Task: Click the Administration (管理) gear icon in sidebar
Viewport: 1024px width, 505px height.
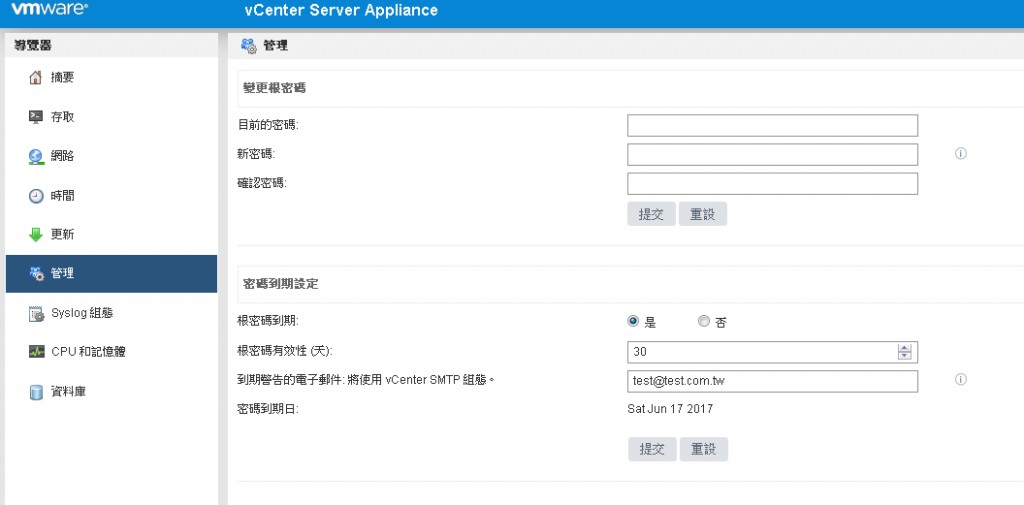Action: [x=37, y=274]
